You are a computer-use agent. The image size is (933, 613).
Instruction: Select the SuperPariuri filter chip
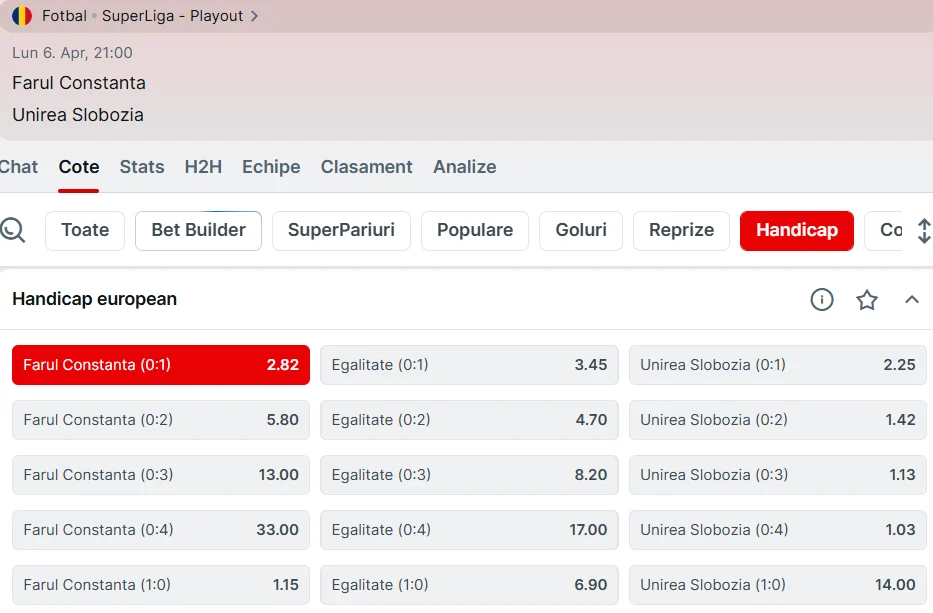(x=341, y=230)
